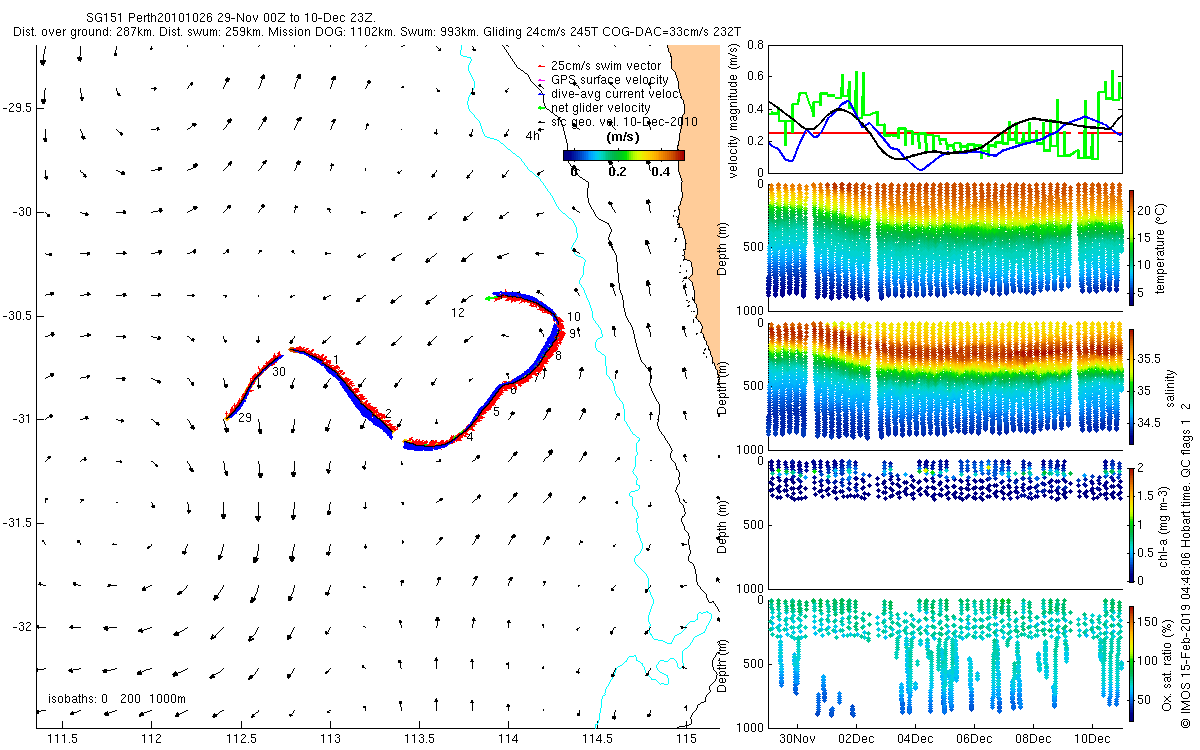
Task: Select the "25cm/s swim vector" legend entry
Action: point(606,66)
